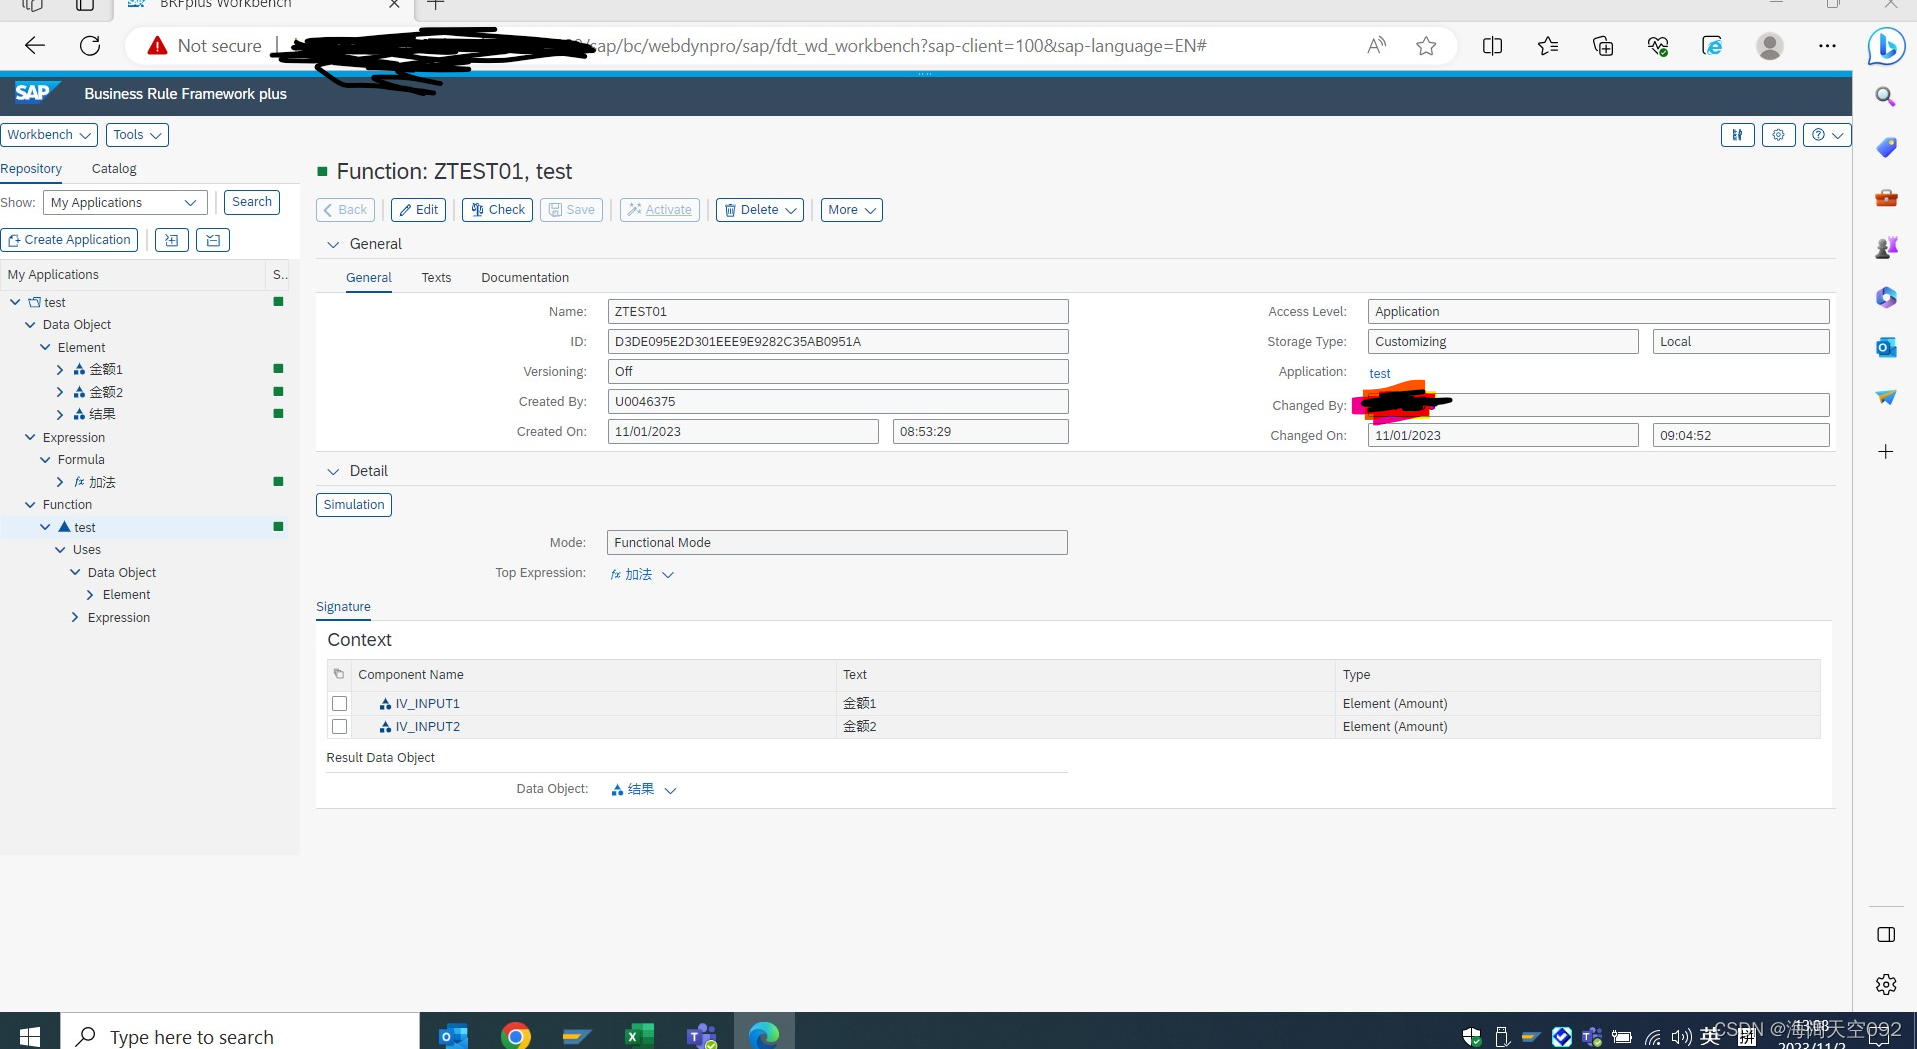Screen dimensions: 1917x1049
Task: Click the copy icon in Context table header
Action: 339,674
